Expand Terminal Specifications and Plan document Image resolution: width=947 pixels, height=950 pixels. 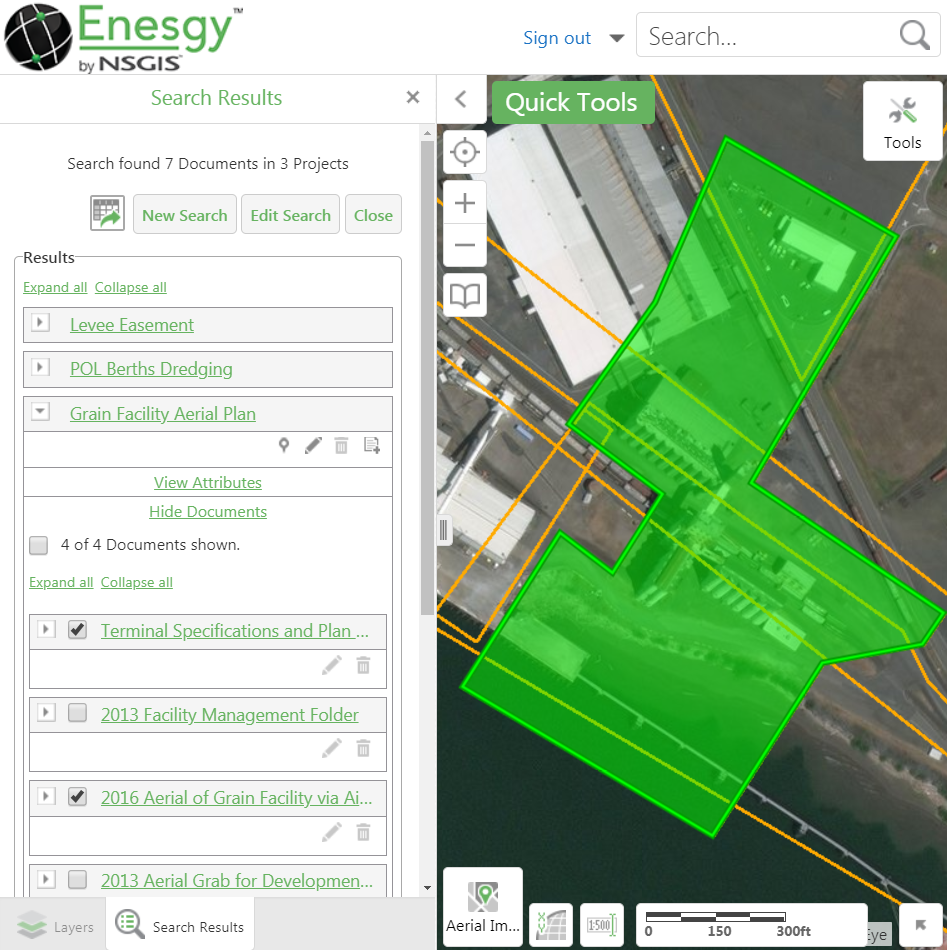pyautogui.click(x=46, y=629)
